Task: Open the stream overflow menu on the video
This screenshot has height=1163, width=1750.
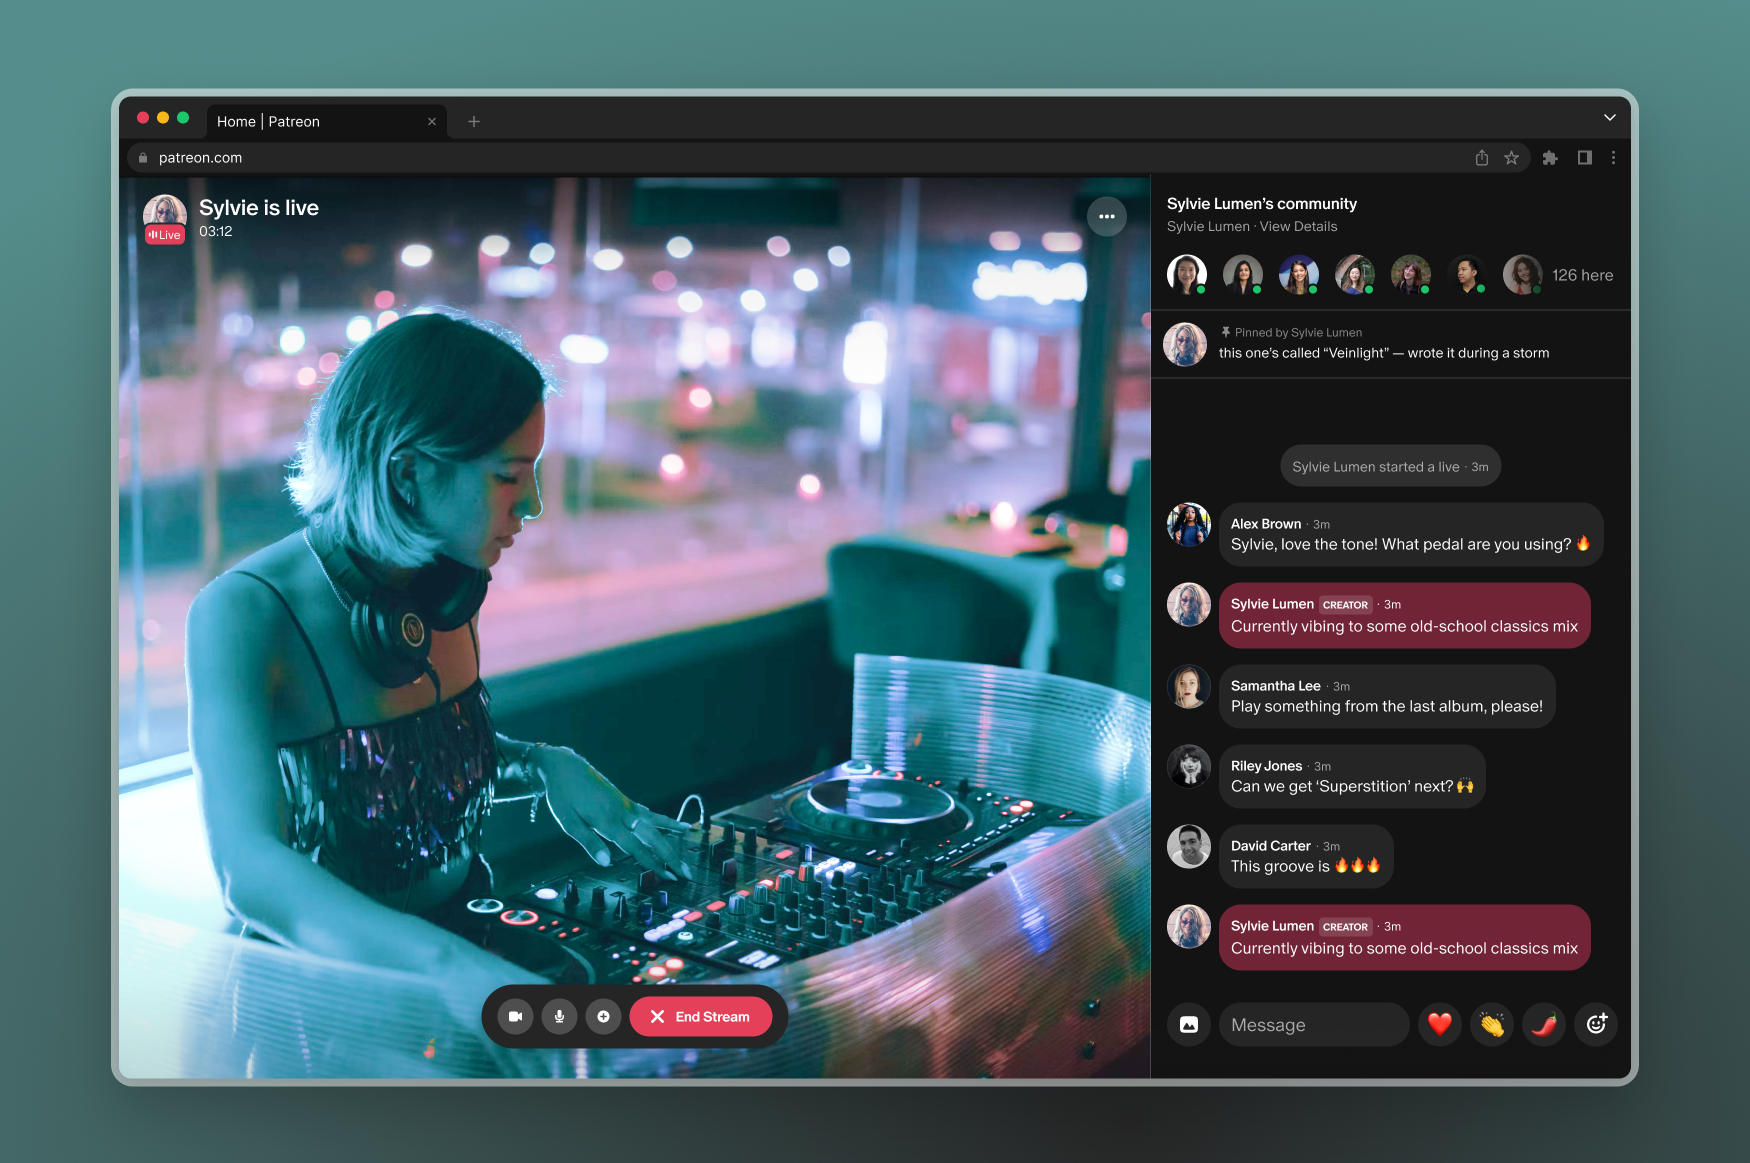Action: (1107, 216)
